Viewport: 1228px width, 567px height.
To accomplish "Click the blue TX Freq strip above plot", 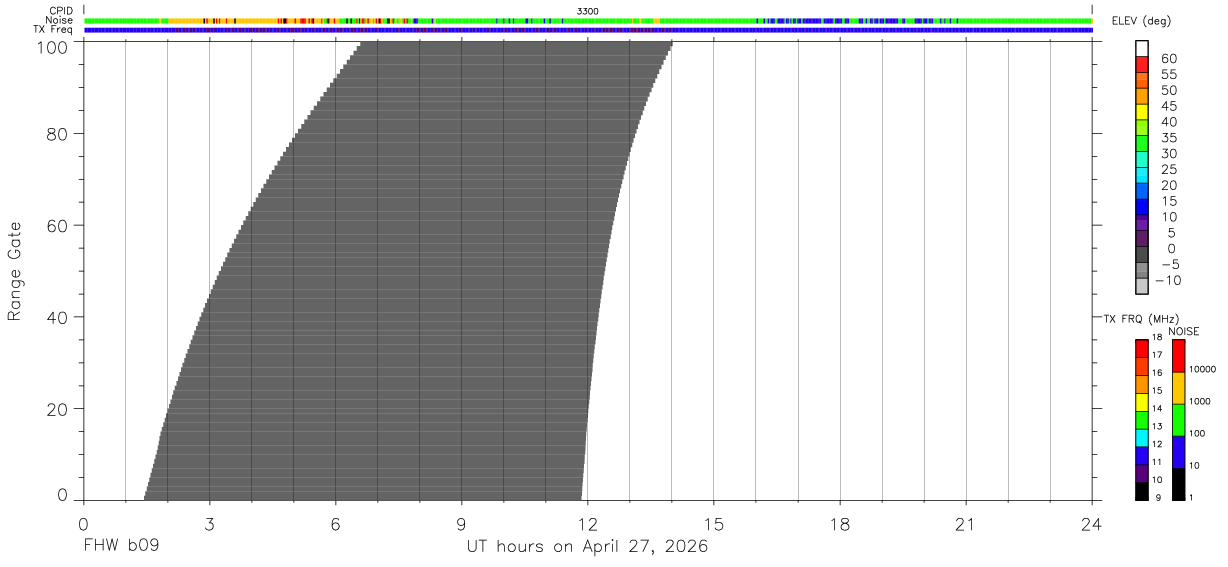I will click(588, 30).
